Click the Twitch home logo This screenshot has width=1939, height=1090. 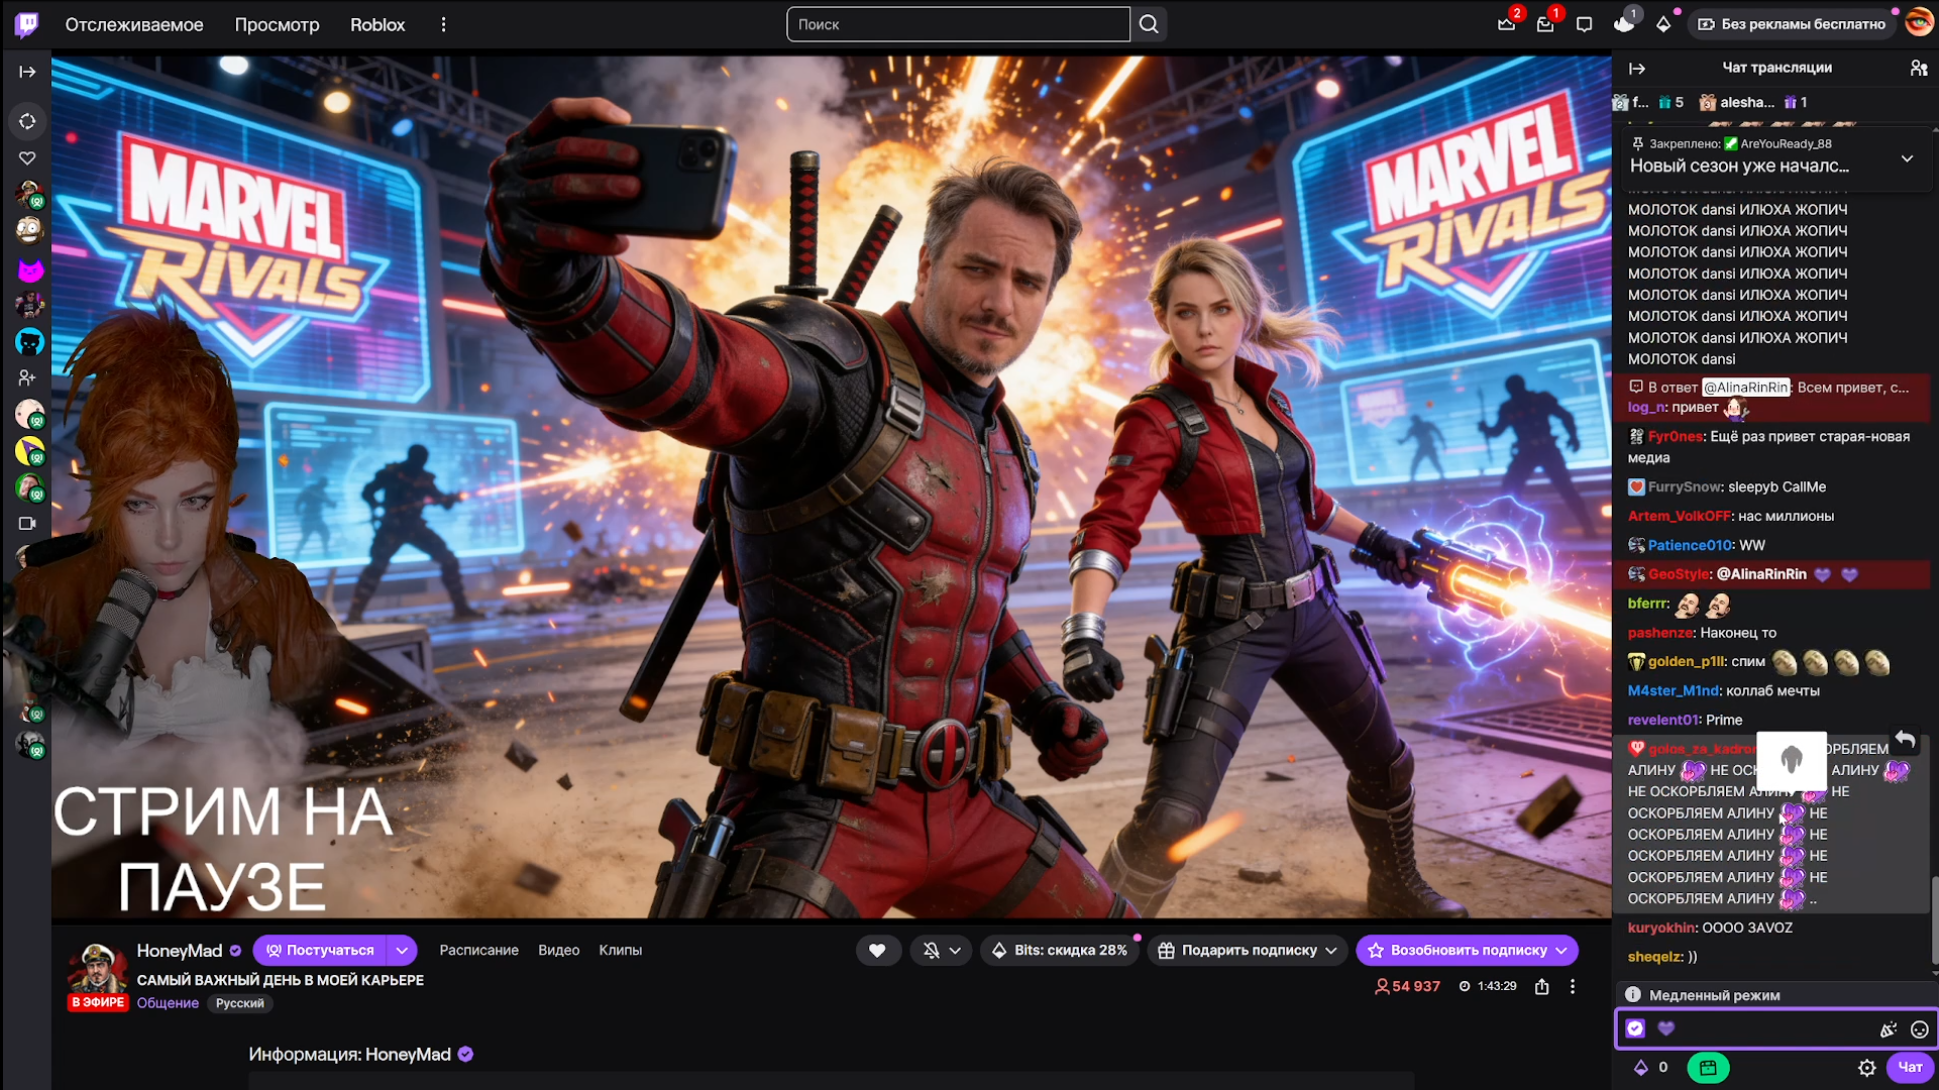[x=27, y=24]
